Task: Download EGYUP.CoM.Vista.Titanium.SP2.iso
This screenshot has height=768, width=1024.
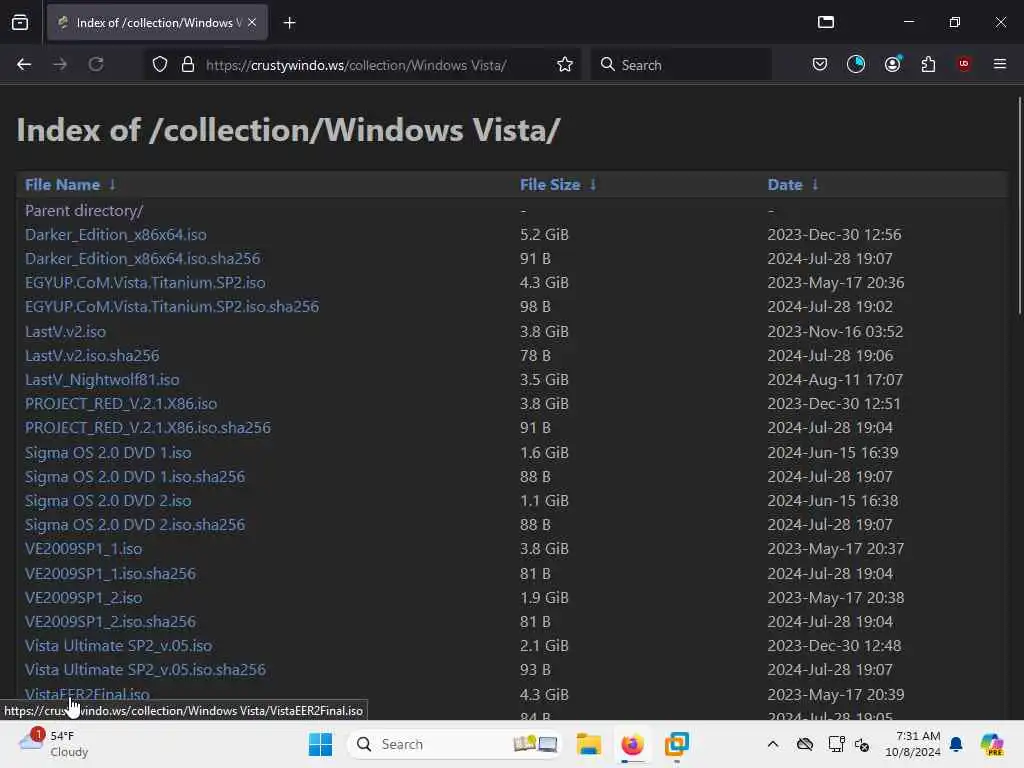Action: coord(145,283)
